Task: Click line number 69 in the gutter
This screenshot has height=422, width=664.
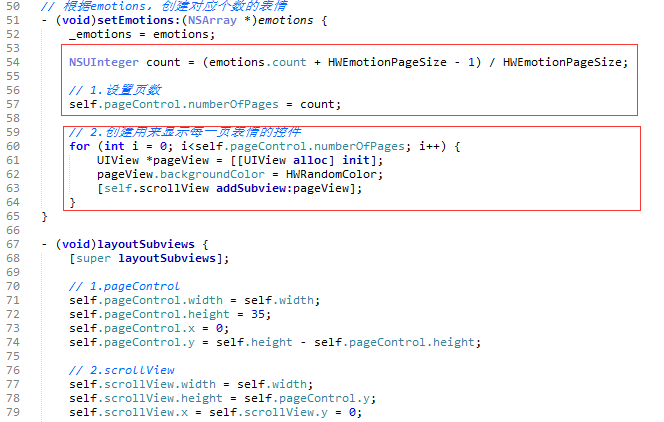Action: 13,272
